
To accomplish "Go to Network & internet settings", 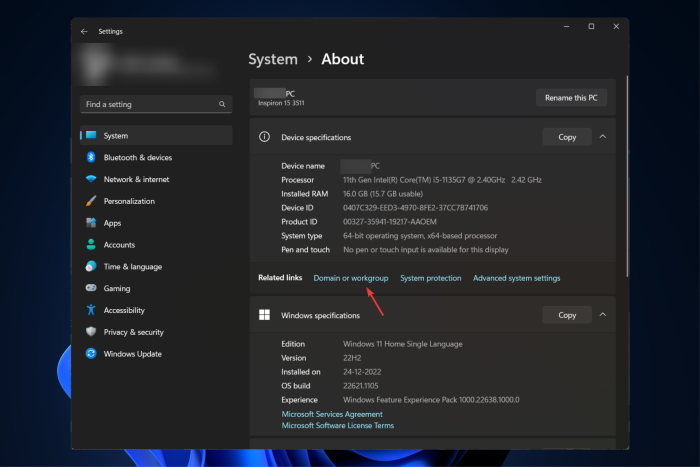I will (x=156, y=179).
